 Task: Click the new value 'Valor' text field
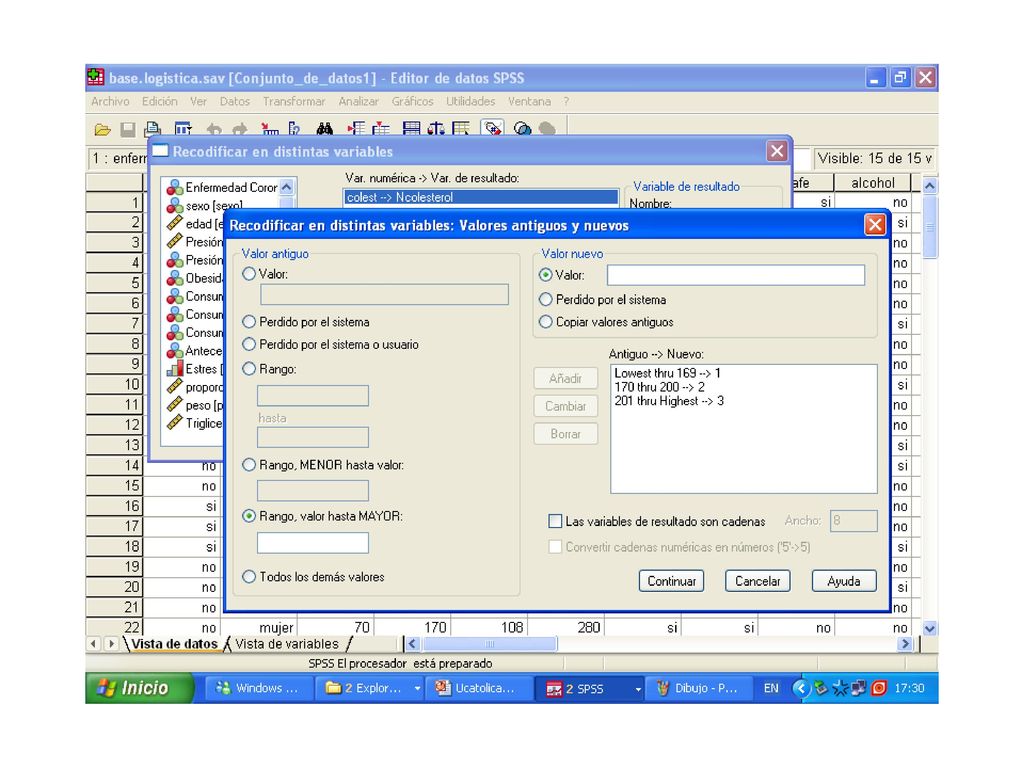735,275
